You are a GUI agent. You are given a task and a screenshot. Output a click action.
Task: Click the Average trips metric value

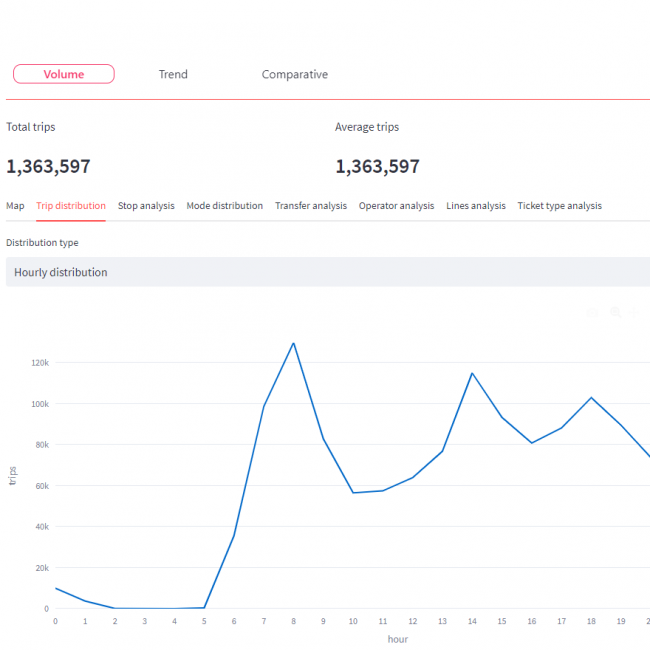[x=377, y=167]
